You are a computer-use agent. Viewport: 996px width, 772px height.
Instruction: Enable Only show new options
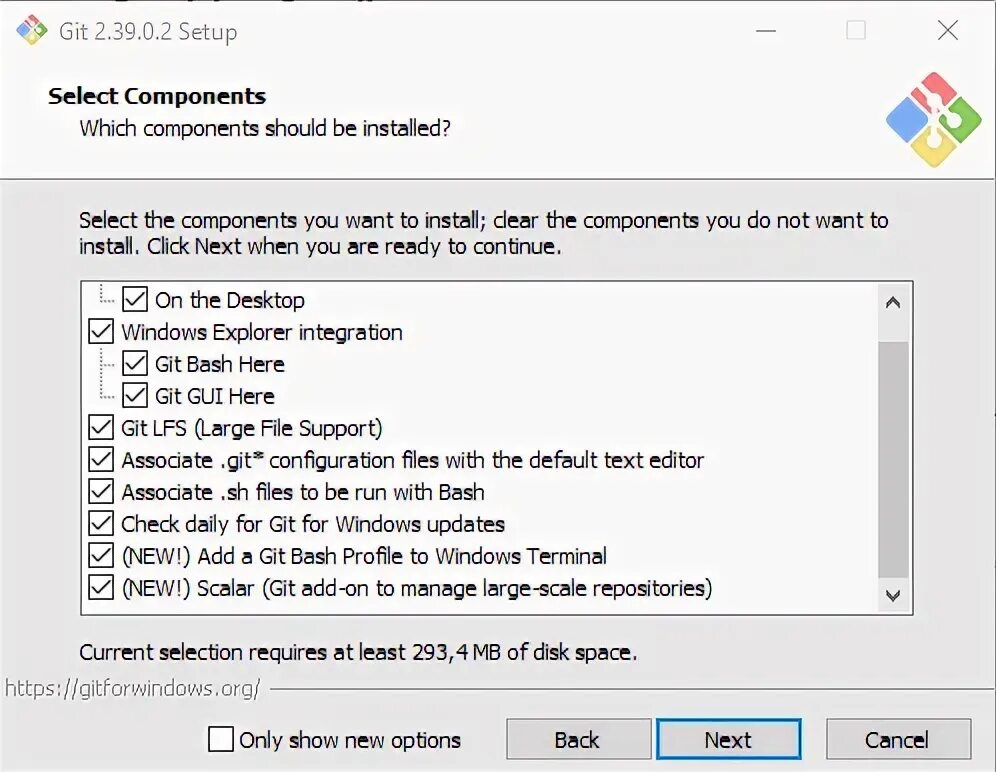[x=220, y=740]
